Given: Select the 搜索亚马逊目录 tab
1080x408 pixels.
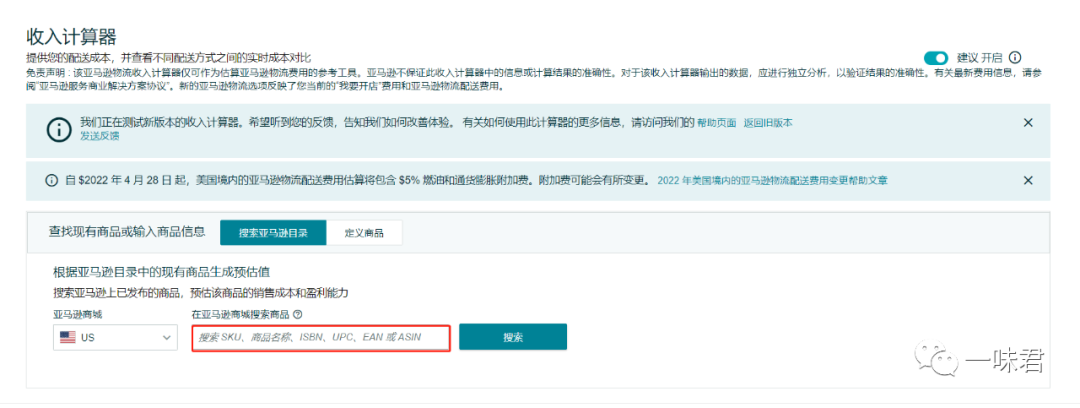Looking at the screenshot, I should tap(273, 233).
